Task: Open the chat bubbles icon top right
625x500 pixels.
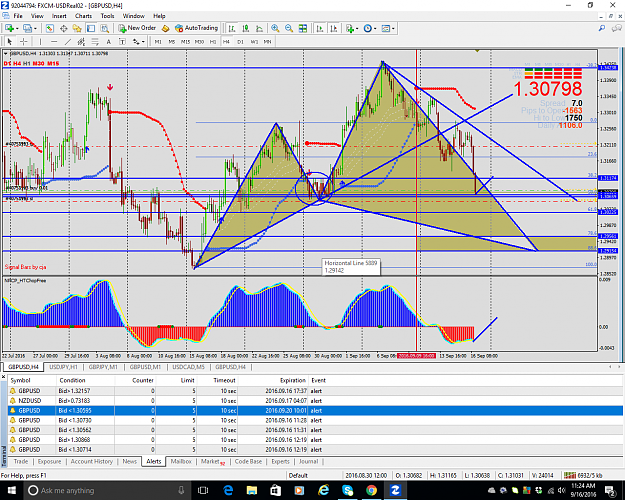Action: (617, 28)
